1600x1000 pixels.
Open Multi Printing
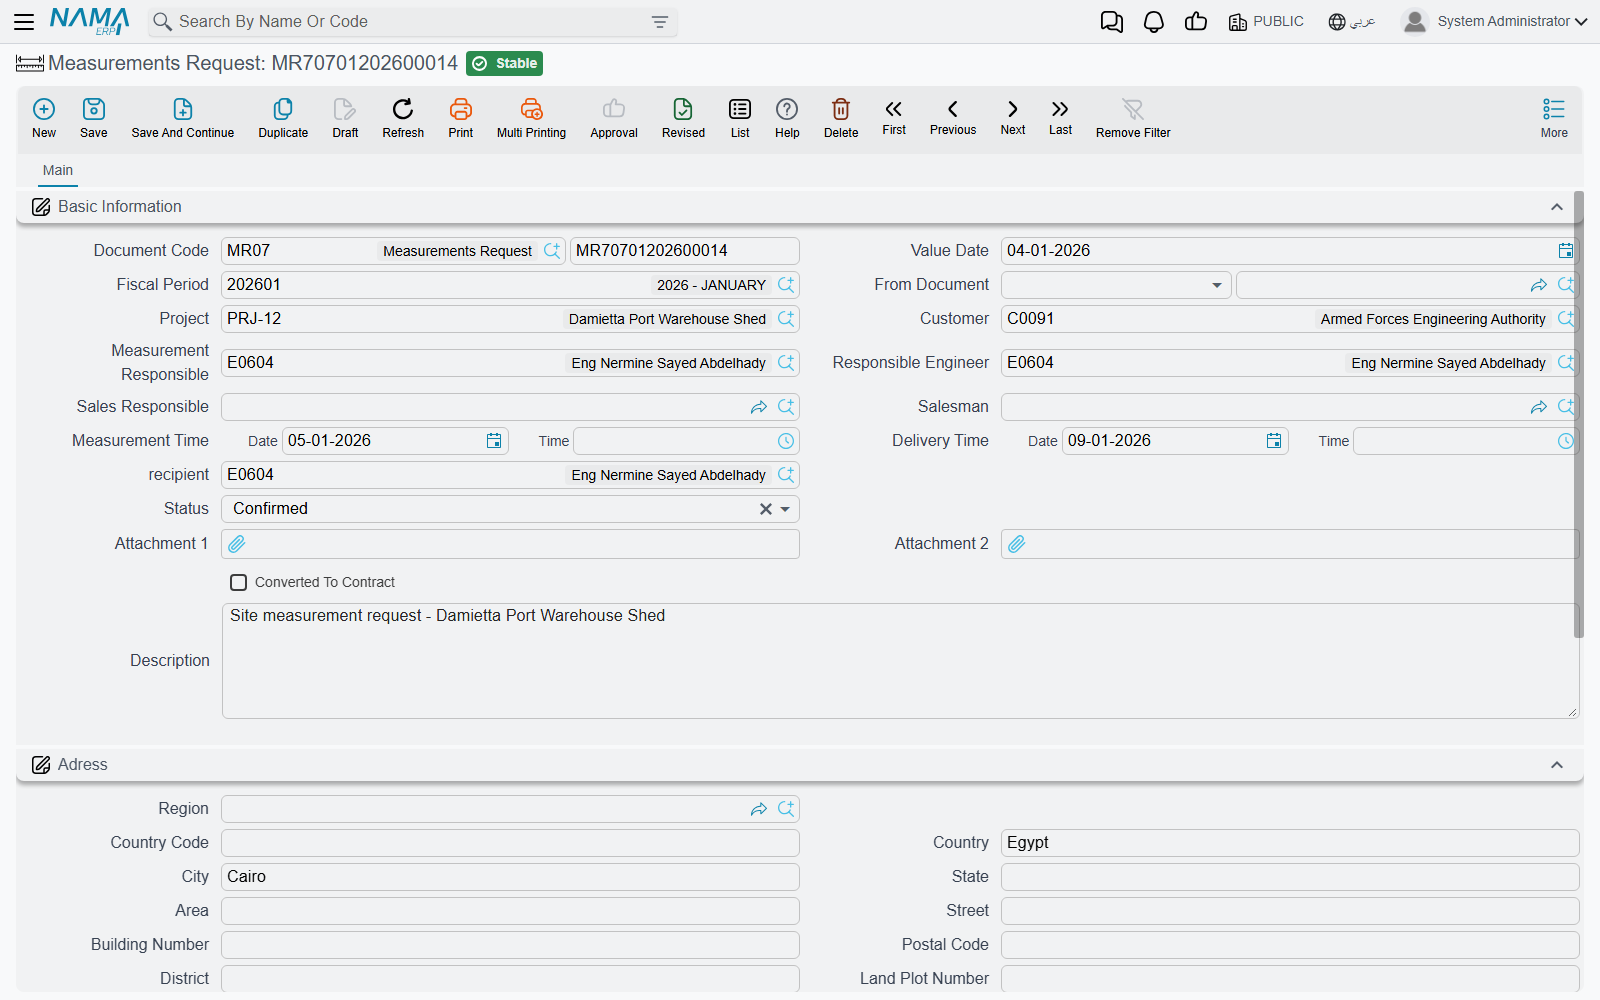(x=531, y=118)
